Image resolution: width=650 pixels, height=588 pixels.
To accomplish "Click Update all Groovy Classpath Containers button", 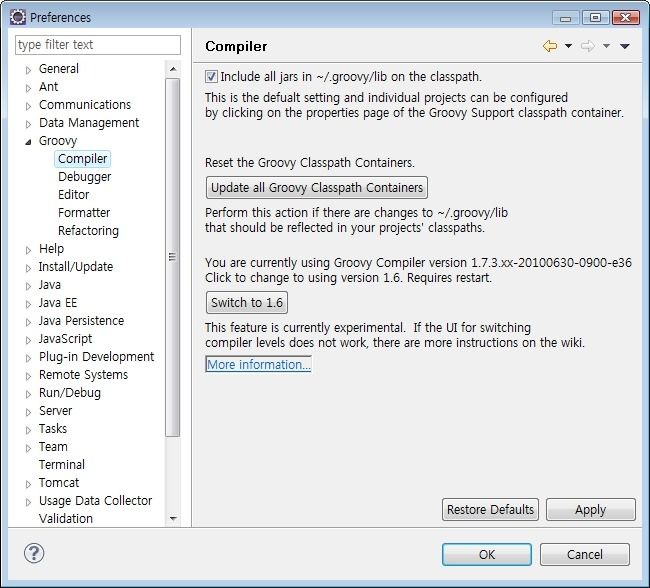I will point(317,187).
